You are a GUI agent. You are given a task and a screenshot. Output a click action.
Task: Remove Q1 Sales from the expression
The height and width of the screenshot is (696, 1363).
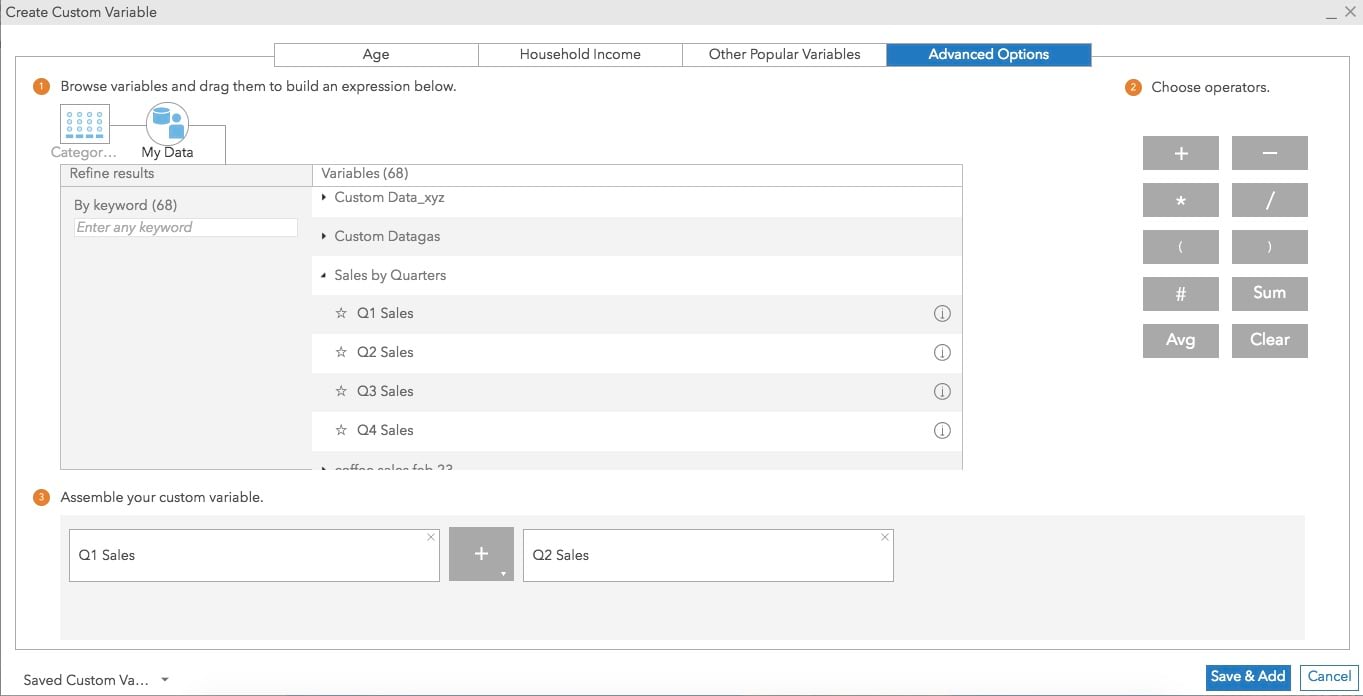[431, 537]
